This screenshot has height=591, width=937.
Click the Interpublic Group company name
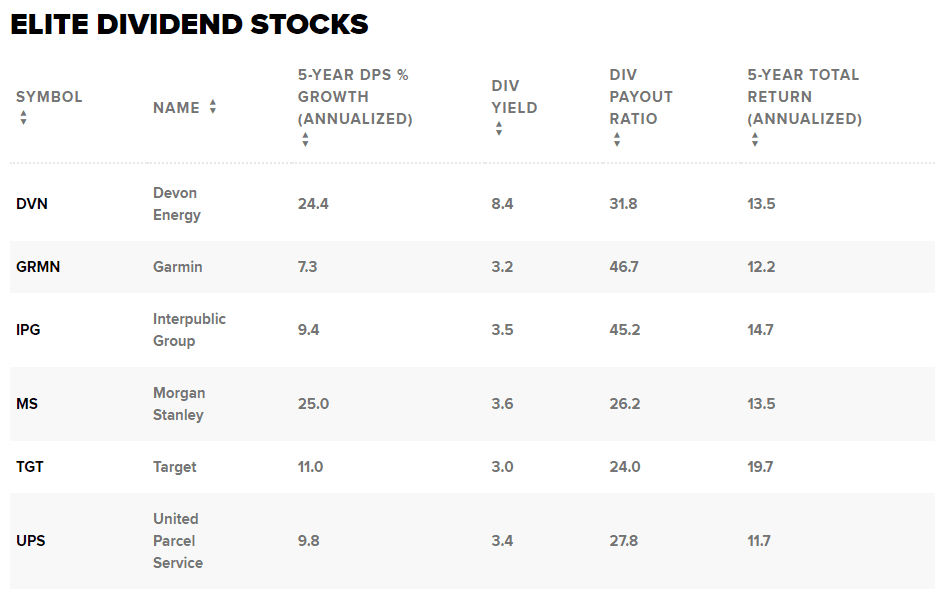tap(189, 330)
